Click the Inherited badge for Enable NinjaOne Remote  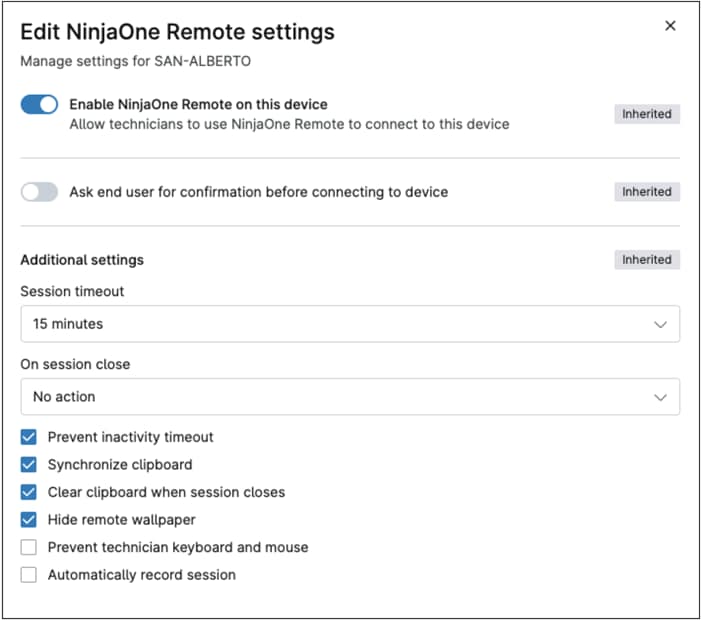(647, 114)
